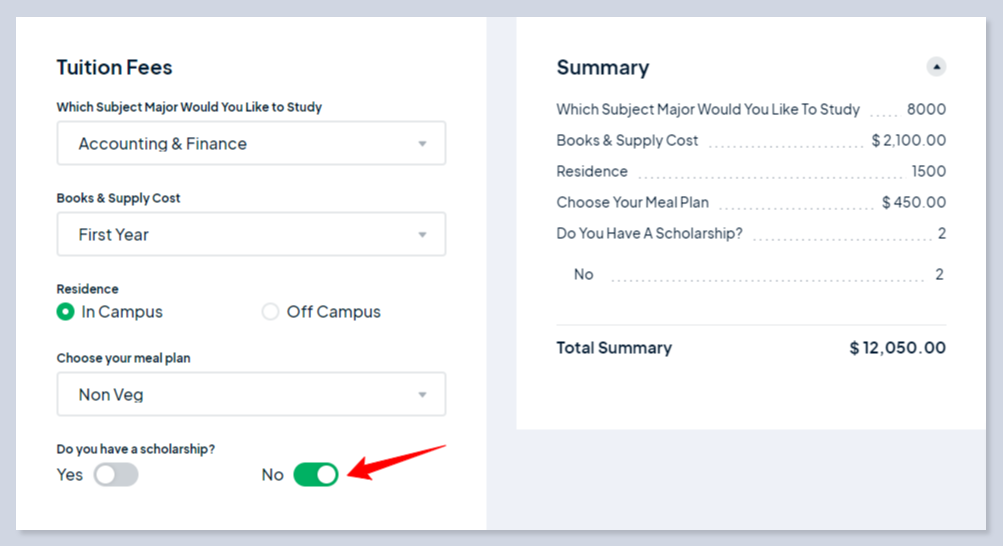1003x546 pixels.
Task: Collapse the Summary panel arrow icon
Action: pos(936,67)
